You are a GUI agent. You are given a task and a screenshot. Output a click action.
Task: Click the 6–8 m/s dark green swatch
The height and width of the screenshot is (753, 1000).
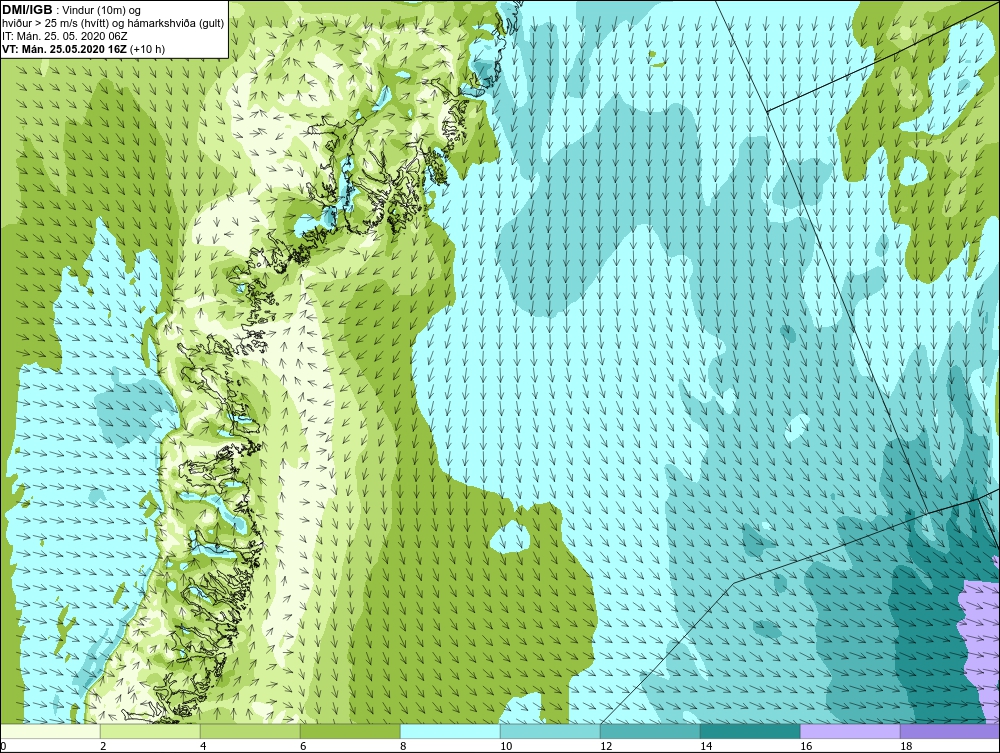coord(350,731)
